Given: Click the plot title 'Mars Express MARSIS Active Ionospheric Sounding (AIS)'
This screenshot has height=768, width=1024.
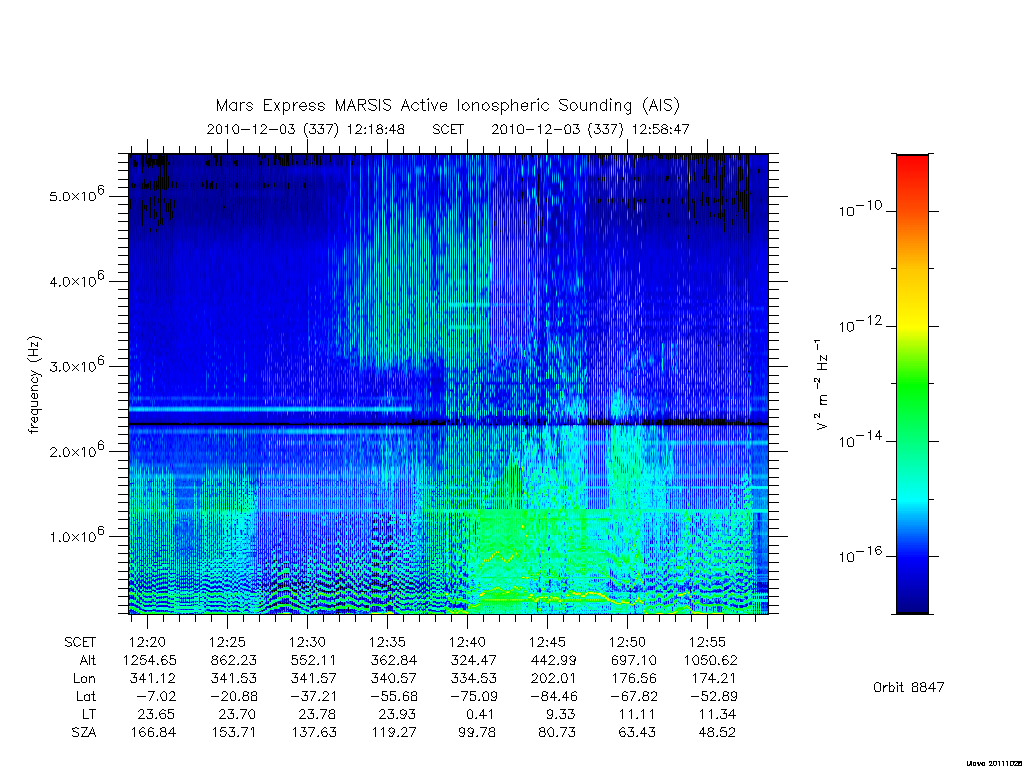Looking at the screenshot, I should click(447, 106).
